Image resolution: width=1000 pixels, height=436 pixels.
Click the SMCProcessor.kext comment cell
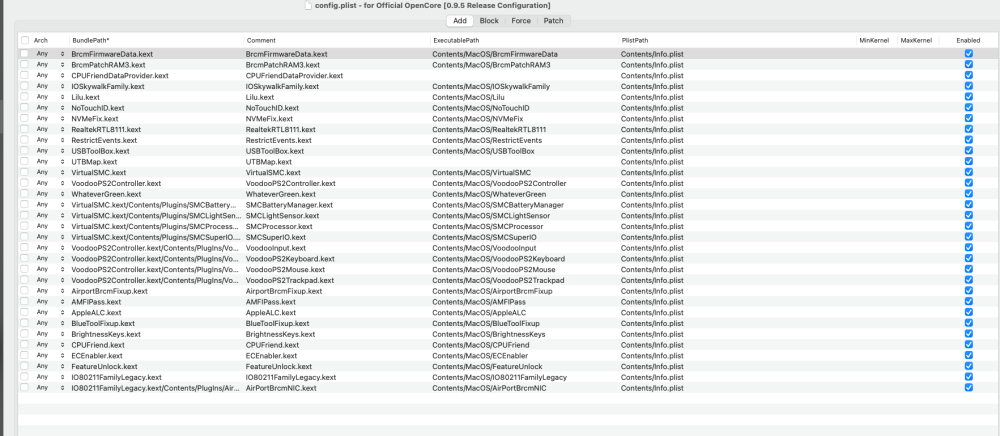(x=279, y=226)
